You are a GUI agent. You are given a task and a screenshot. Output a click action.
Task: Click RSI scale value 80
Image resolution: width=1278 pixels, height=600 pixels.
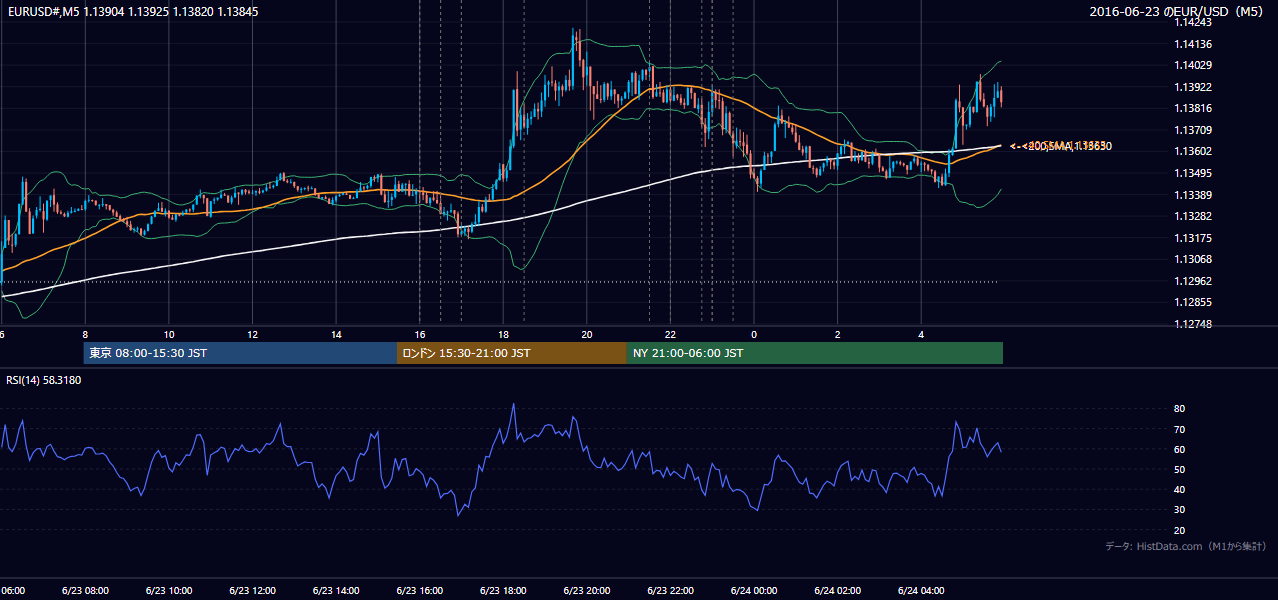[1179, 409]
